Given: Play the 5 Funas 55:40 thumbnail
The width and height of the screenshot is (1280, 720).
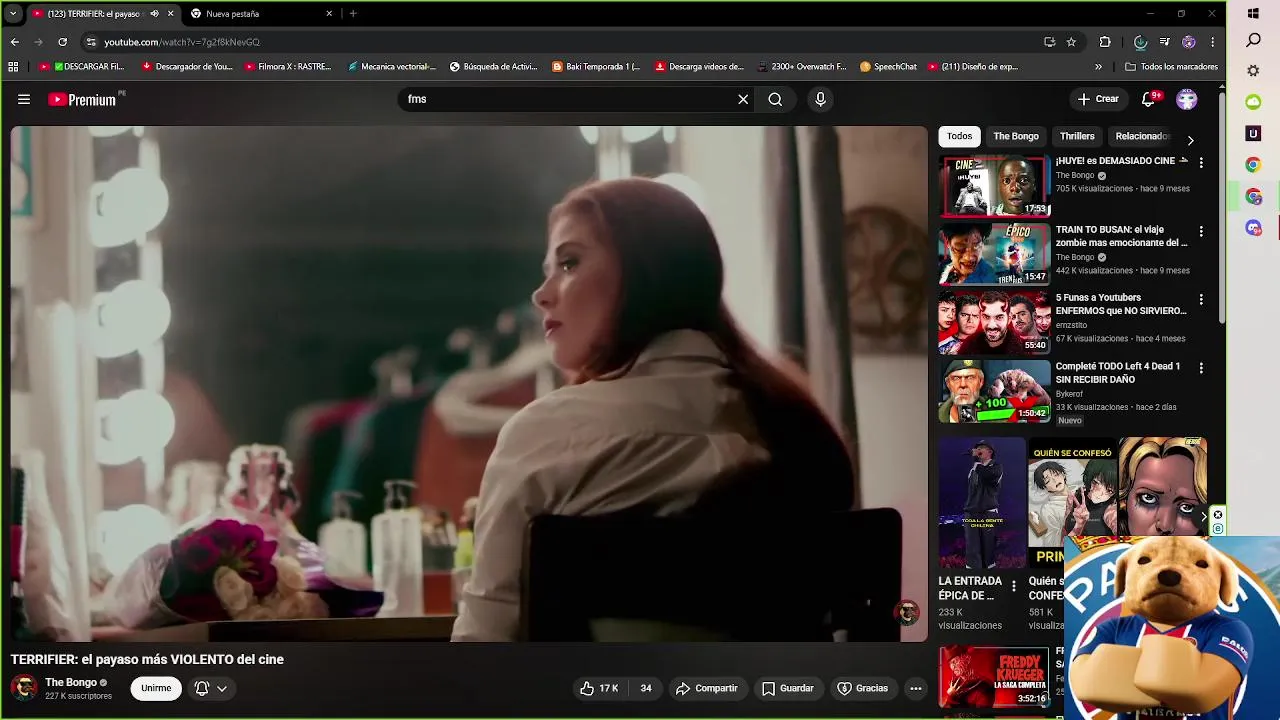Looking at the screenshot, I should pos(994,322).
